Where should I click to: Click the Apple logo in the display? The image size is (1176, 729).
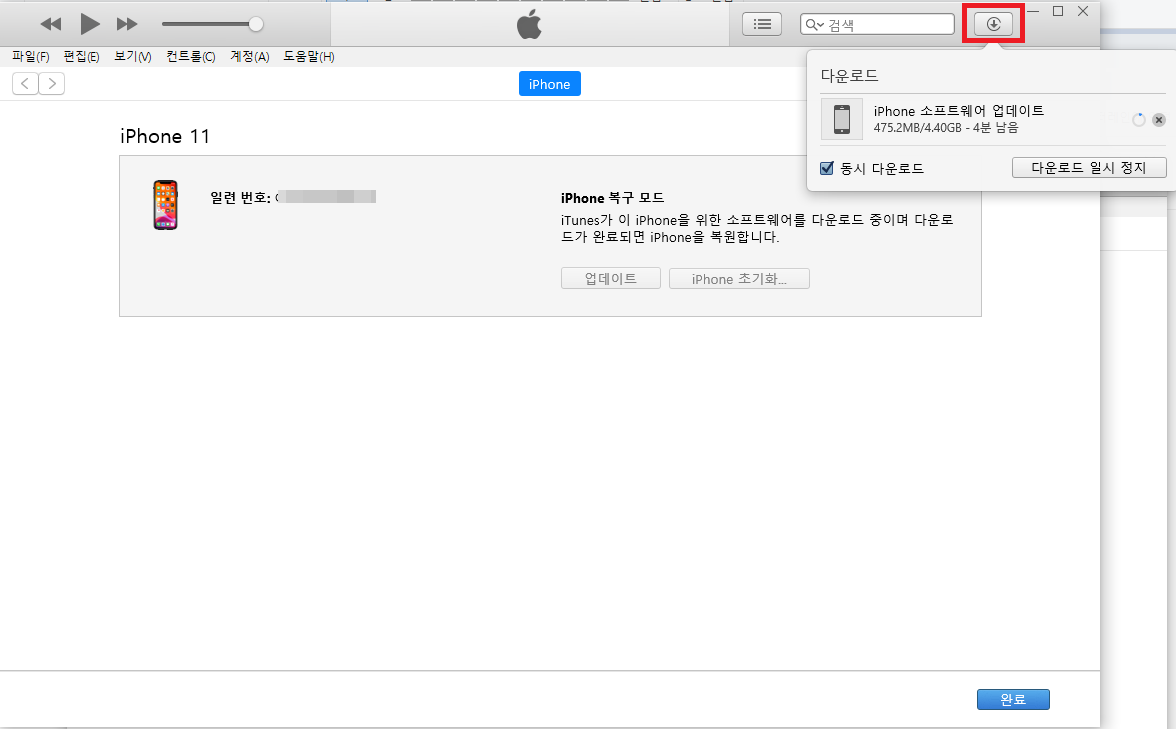[530, 25]
